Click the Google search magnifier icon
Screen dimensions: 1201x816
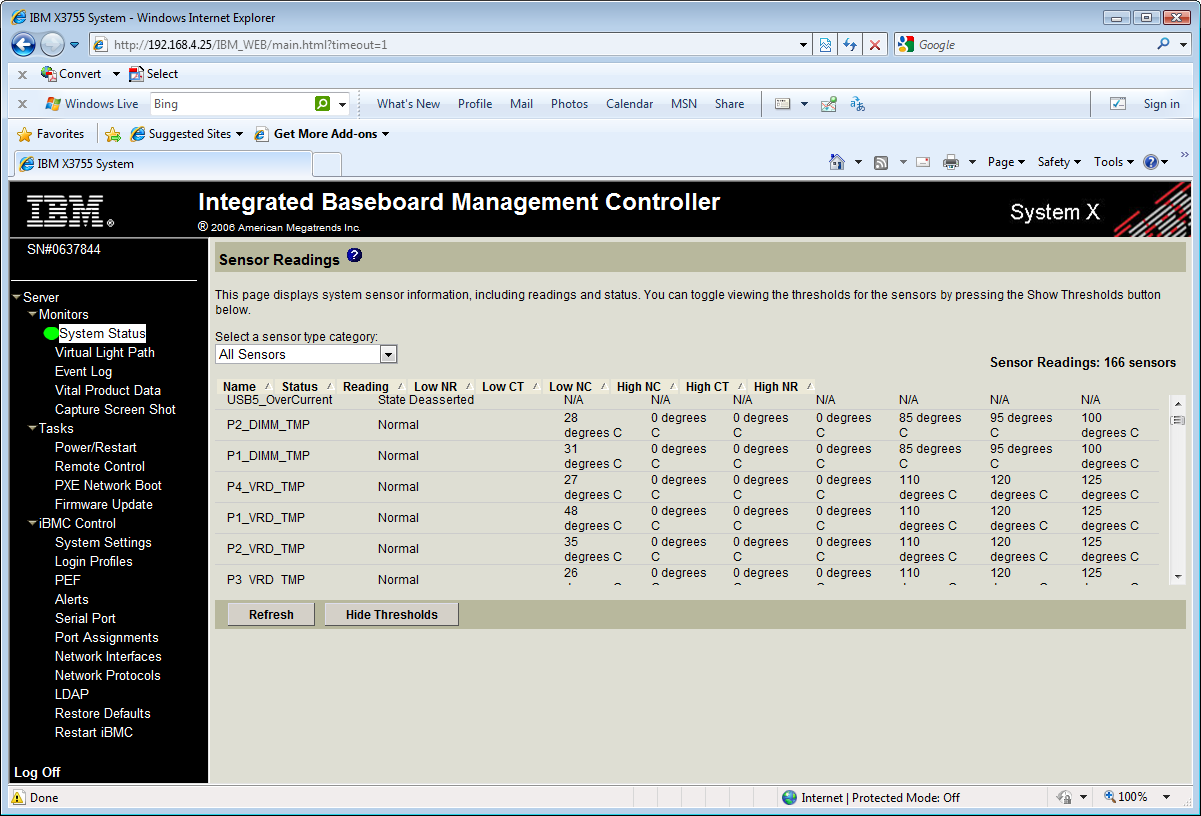coord(1163,45)
